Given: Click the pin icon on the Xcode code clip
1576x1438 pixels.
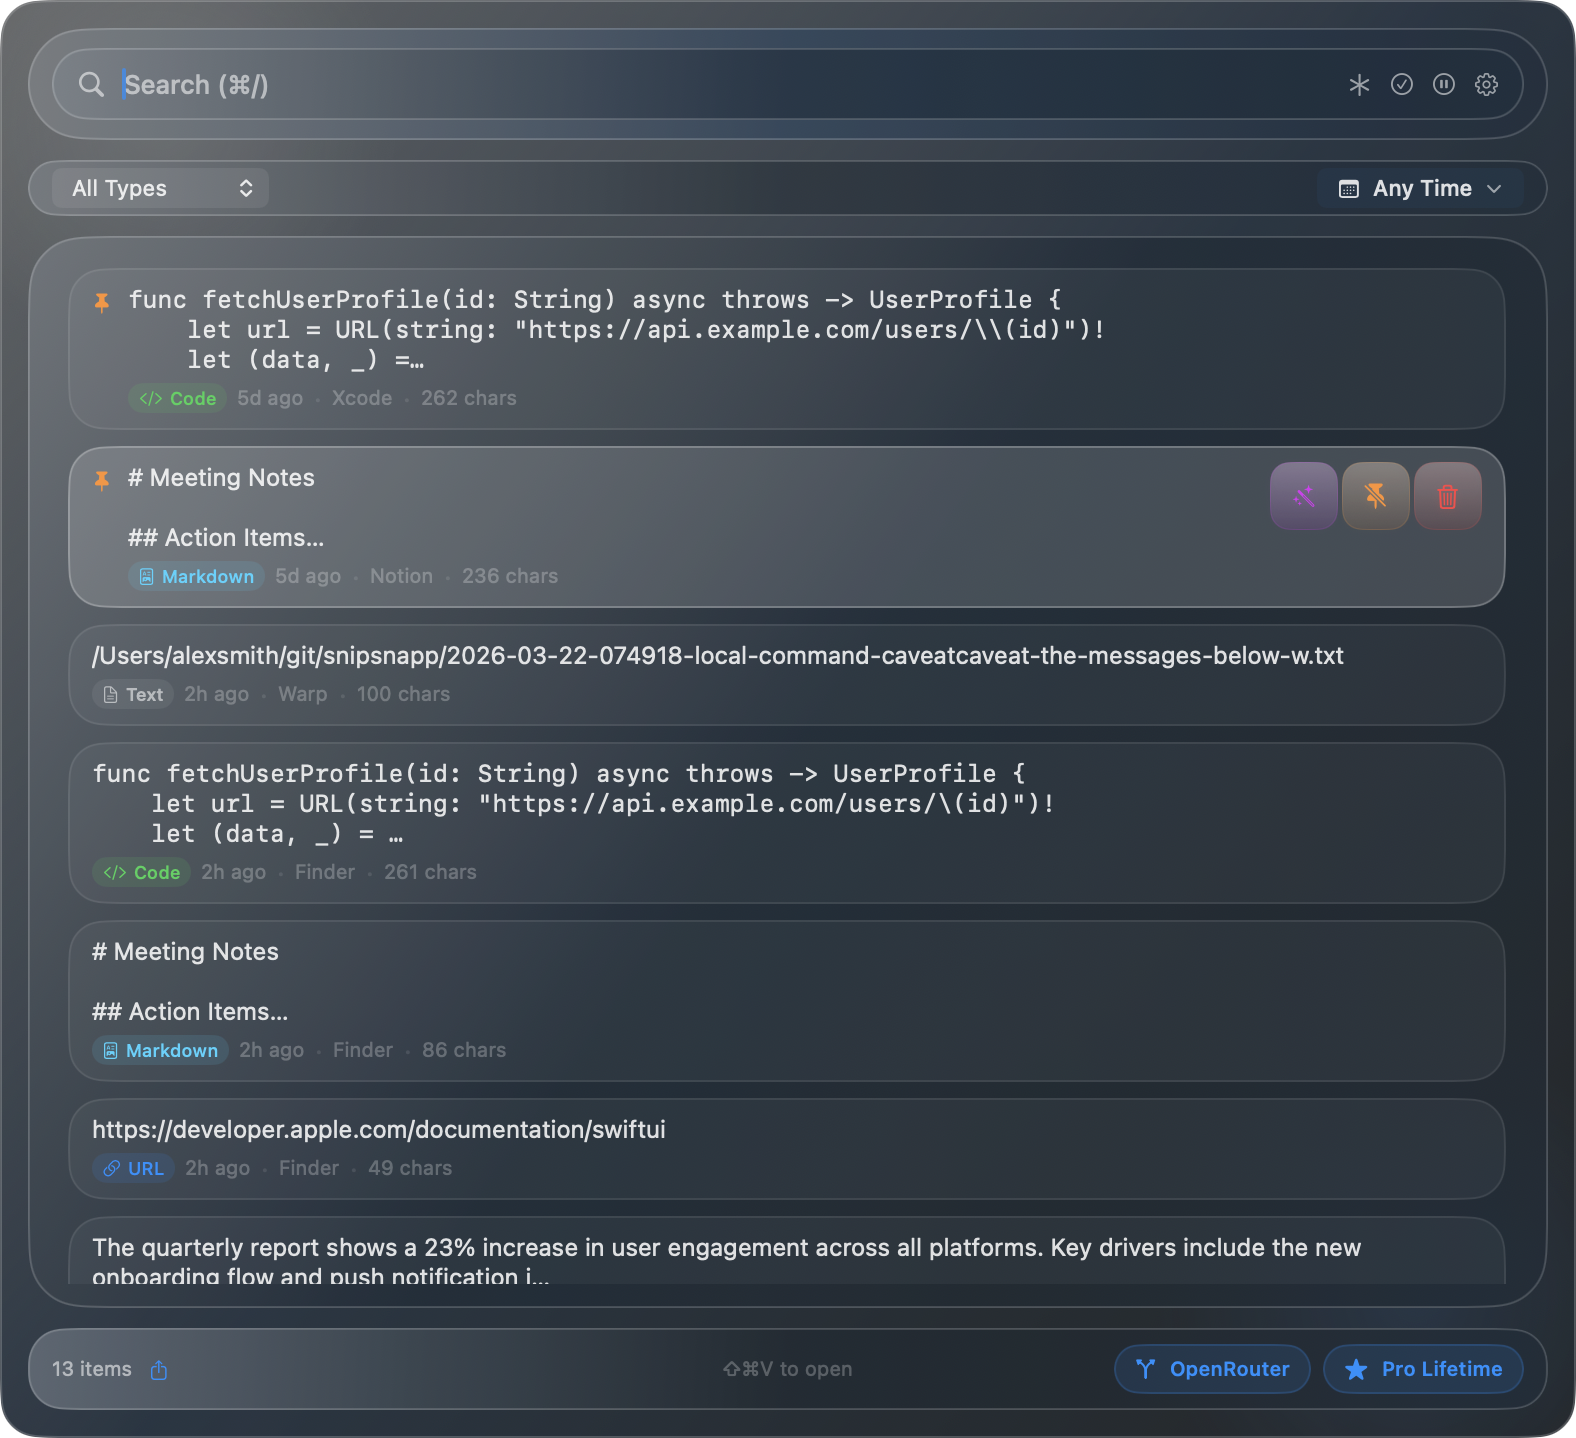Looking at the screenshot, I should 102,301.
